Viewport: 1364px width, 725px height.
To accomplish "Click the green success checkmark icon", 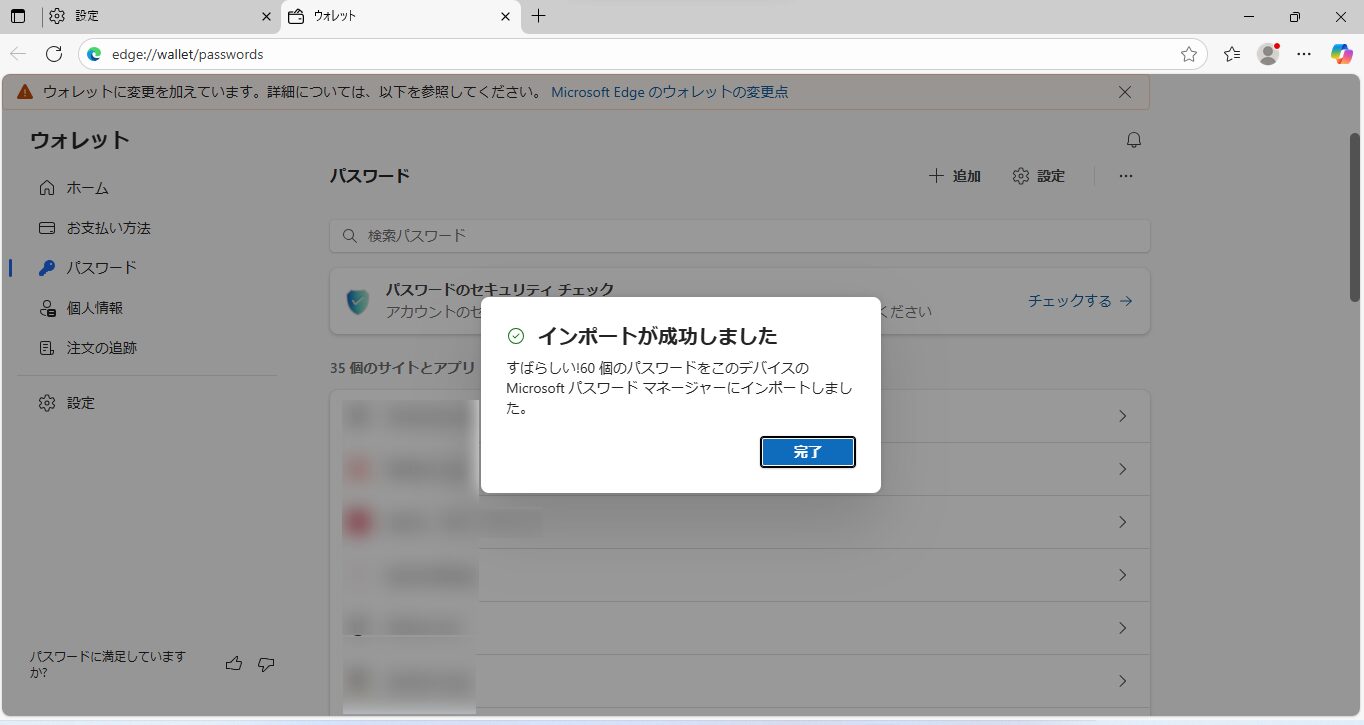I will pos(516,336).
